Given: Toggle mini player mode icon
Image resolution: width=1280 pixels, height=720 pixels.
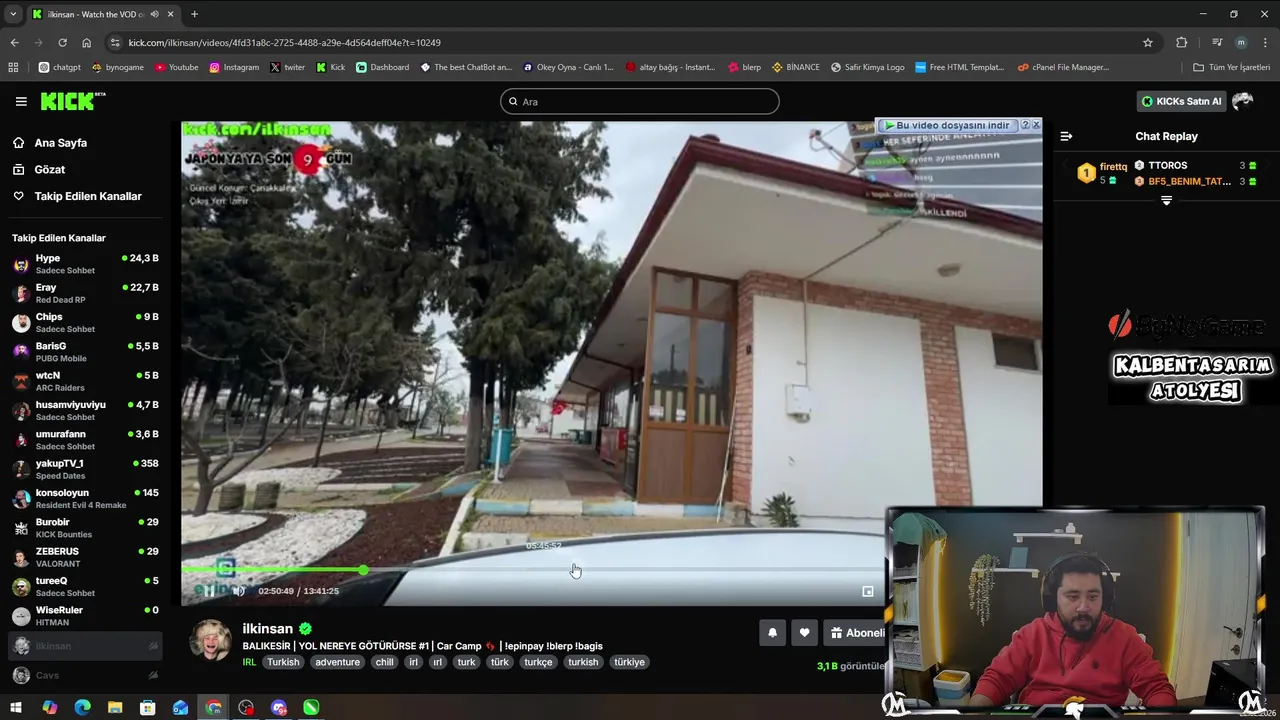Looking at the screenshot, I should pyautogui.click(x=868, y=591).
